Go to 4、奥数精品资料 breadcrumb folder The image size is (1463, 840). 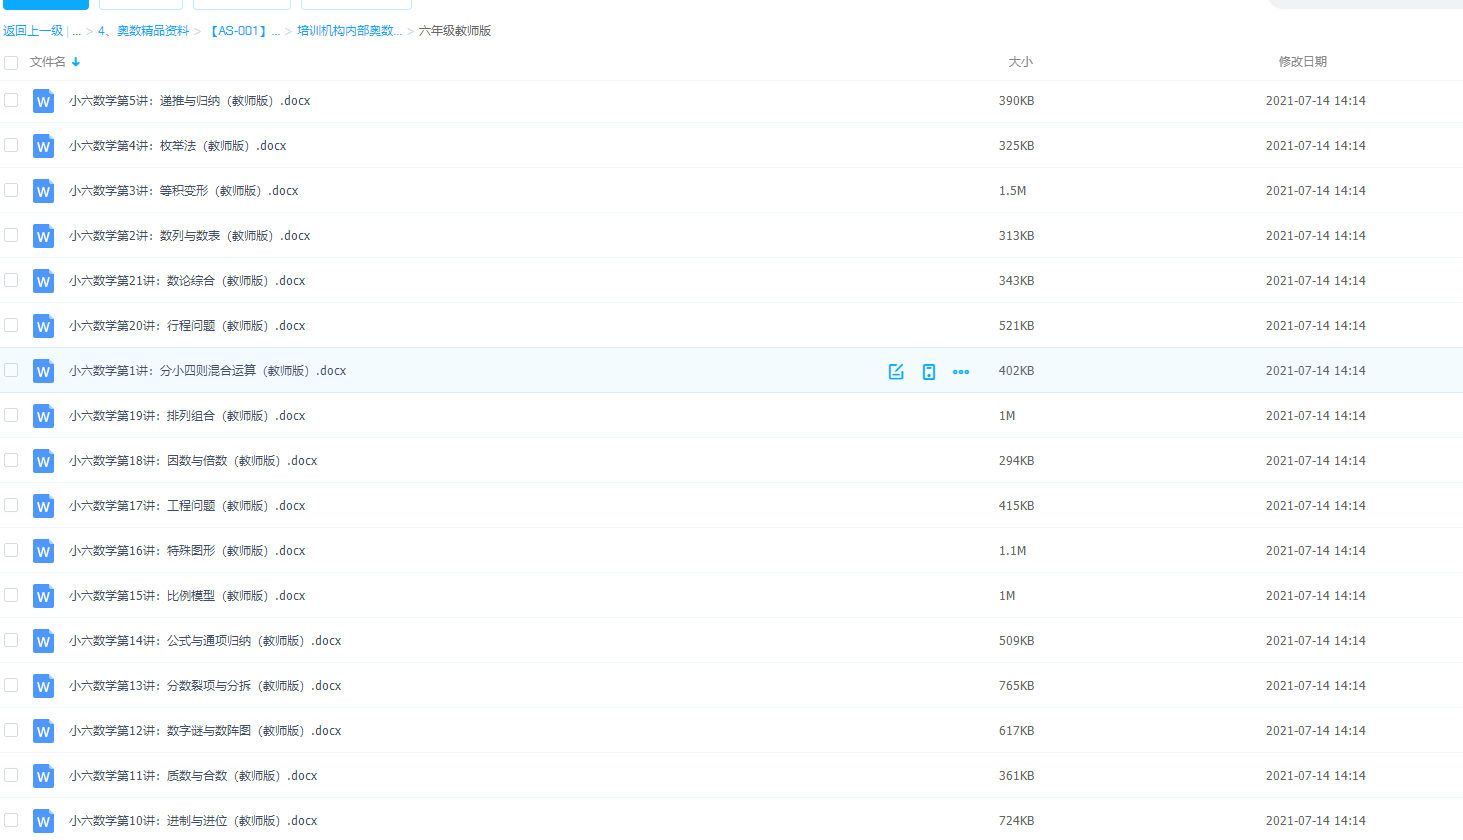tap(143, 31)
